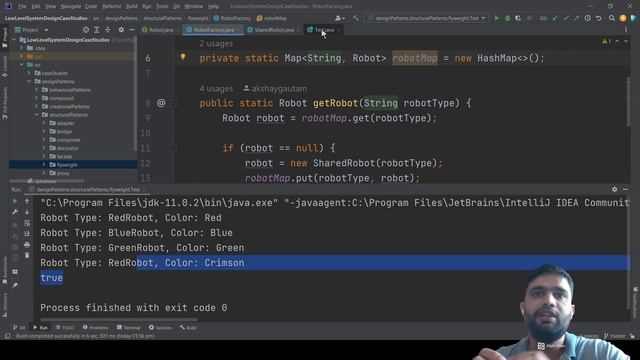Open the Refactor menu
Image resolution: width=640 pixels, height=360 pixels.
(x=112, y=6)
